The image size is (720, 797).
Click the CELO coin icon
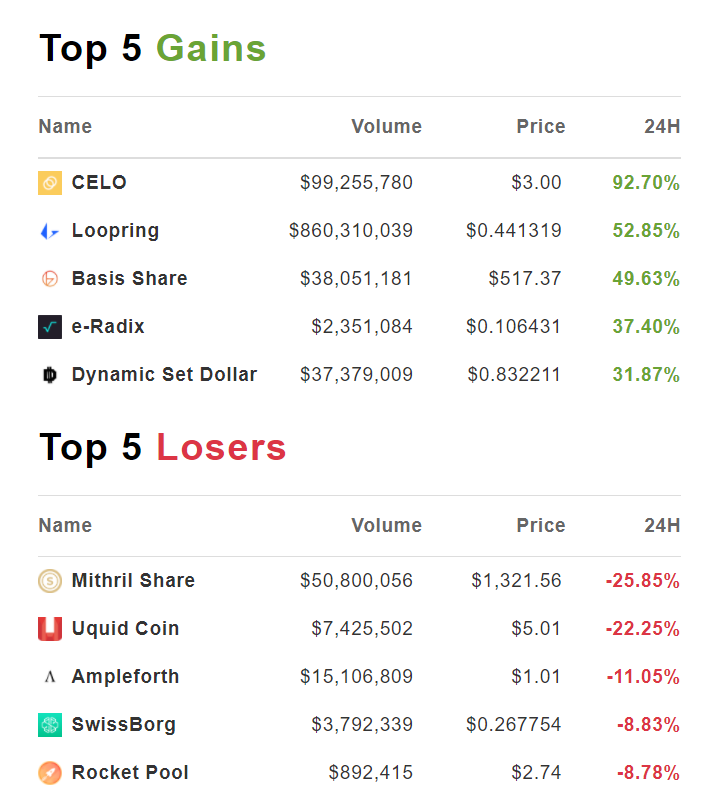coord(50,183)
